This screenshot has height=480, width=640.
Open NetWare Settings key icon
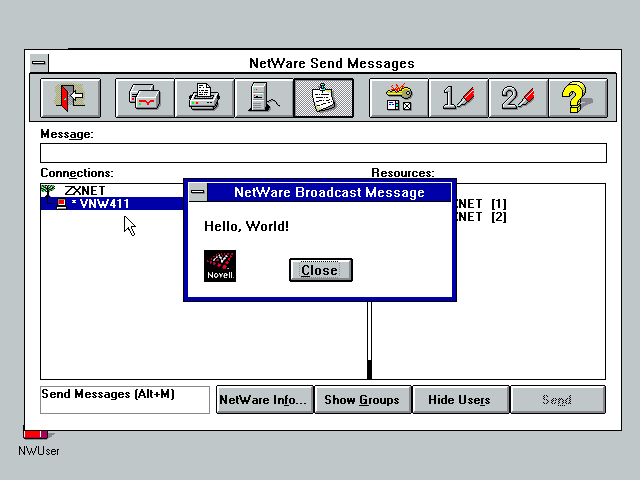[399, 98]
